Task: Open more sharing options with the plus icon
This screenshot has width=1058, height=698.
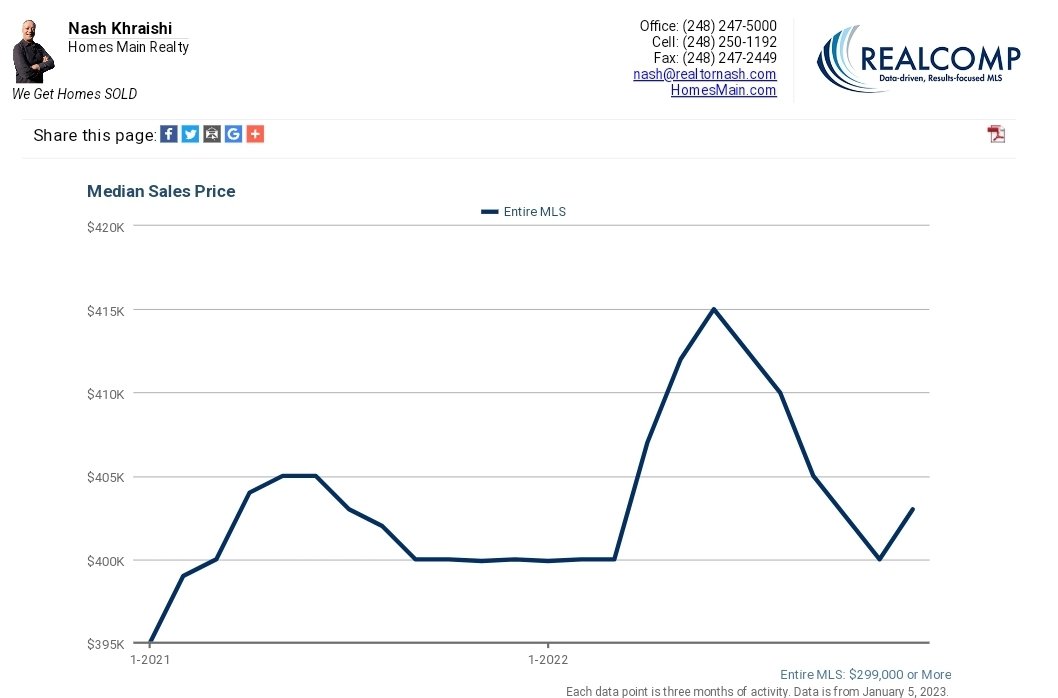Action: (255, 133)
